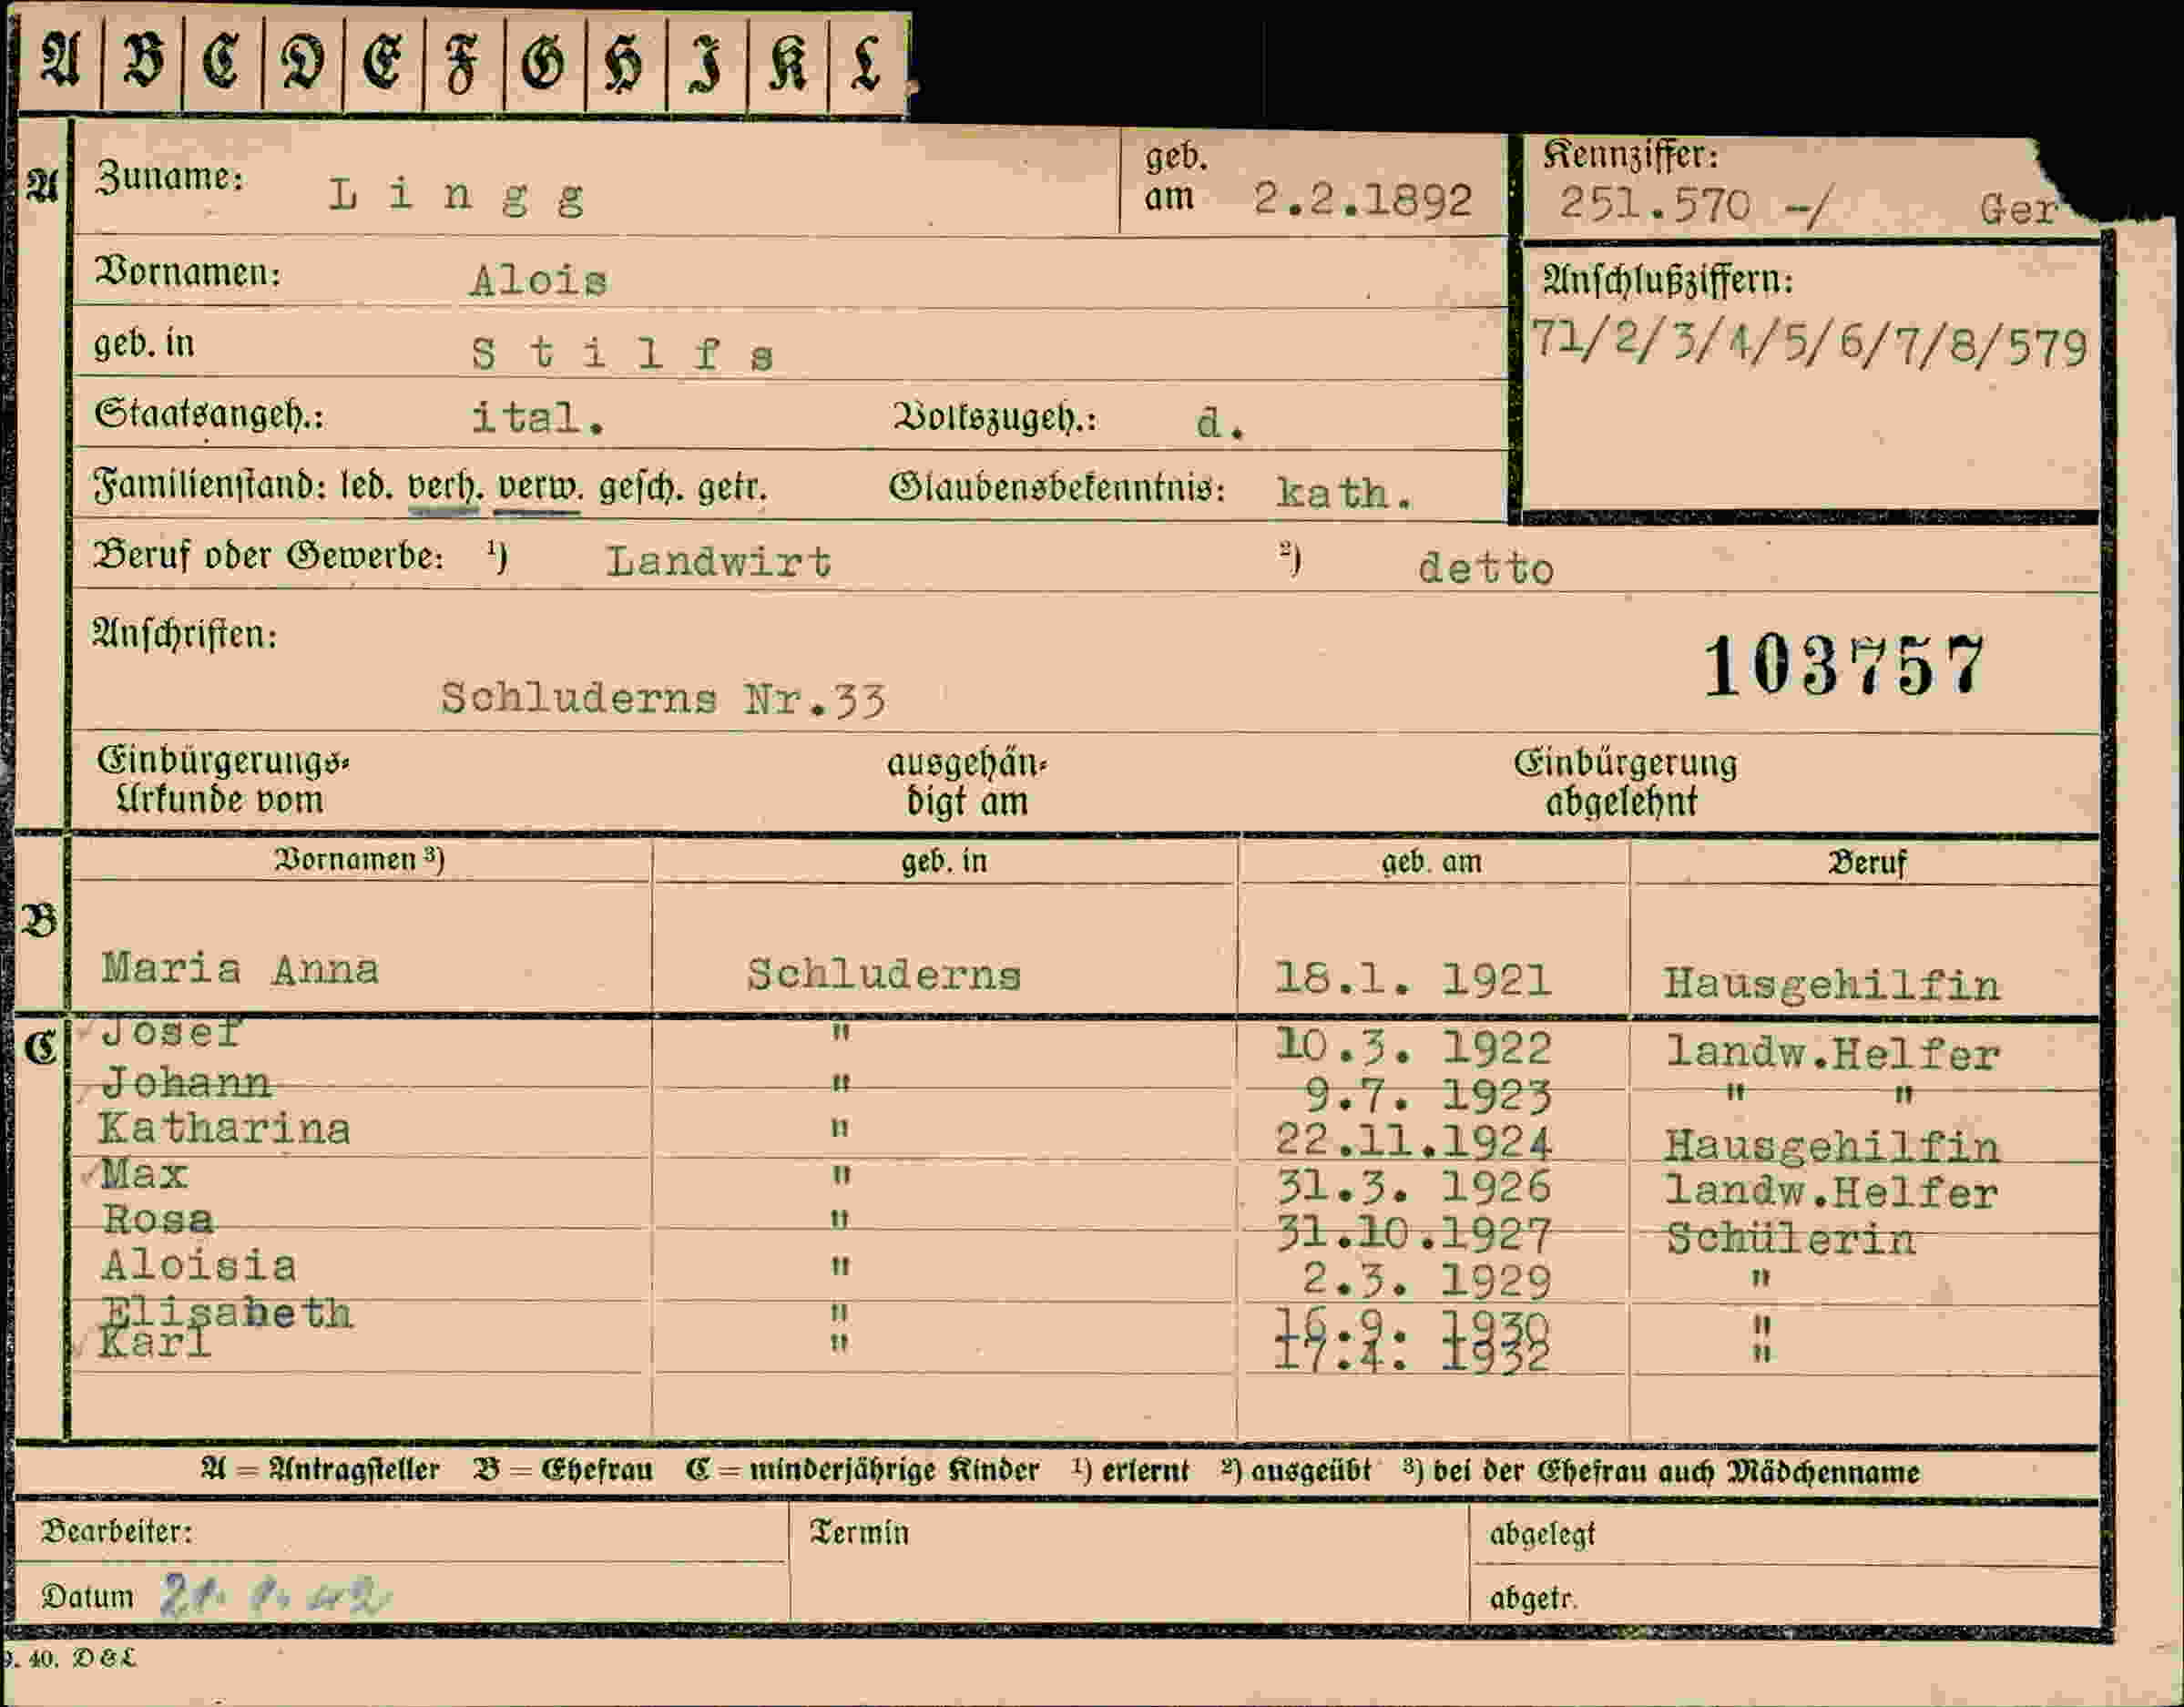Click the 'Vornamen:' label in section A
This screenshot has height=1707, width=2184.
click(x=187, y=272)
